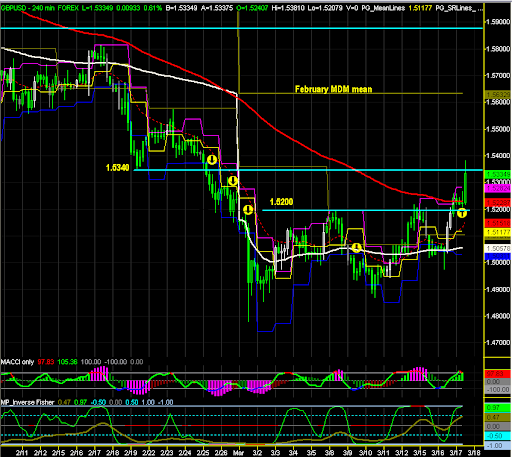Click the 'B=1.53349' bid value in the header
The image size is (512, 457).
click(x=181, y=8)
